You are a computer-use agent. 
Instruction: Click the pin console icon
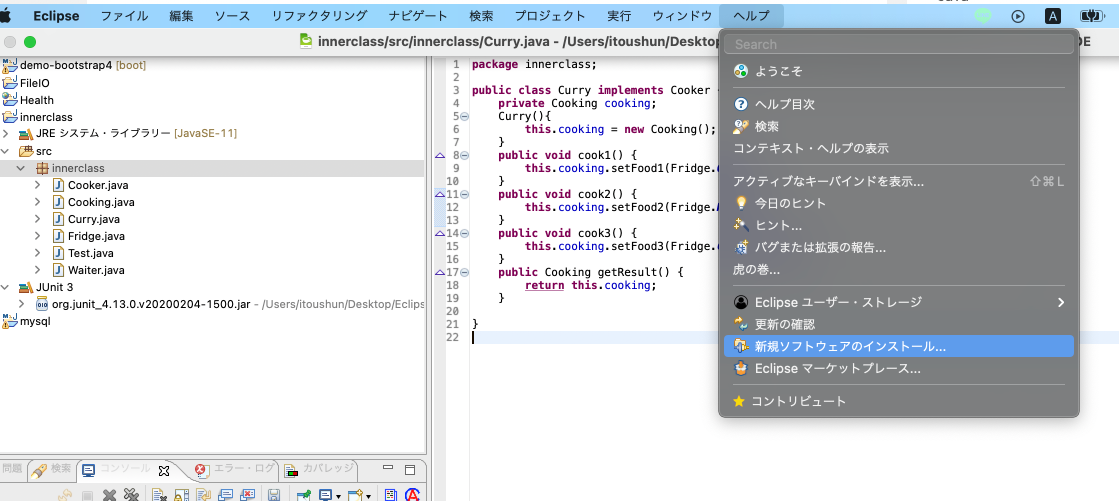pos(304,495)
